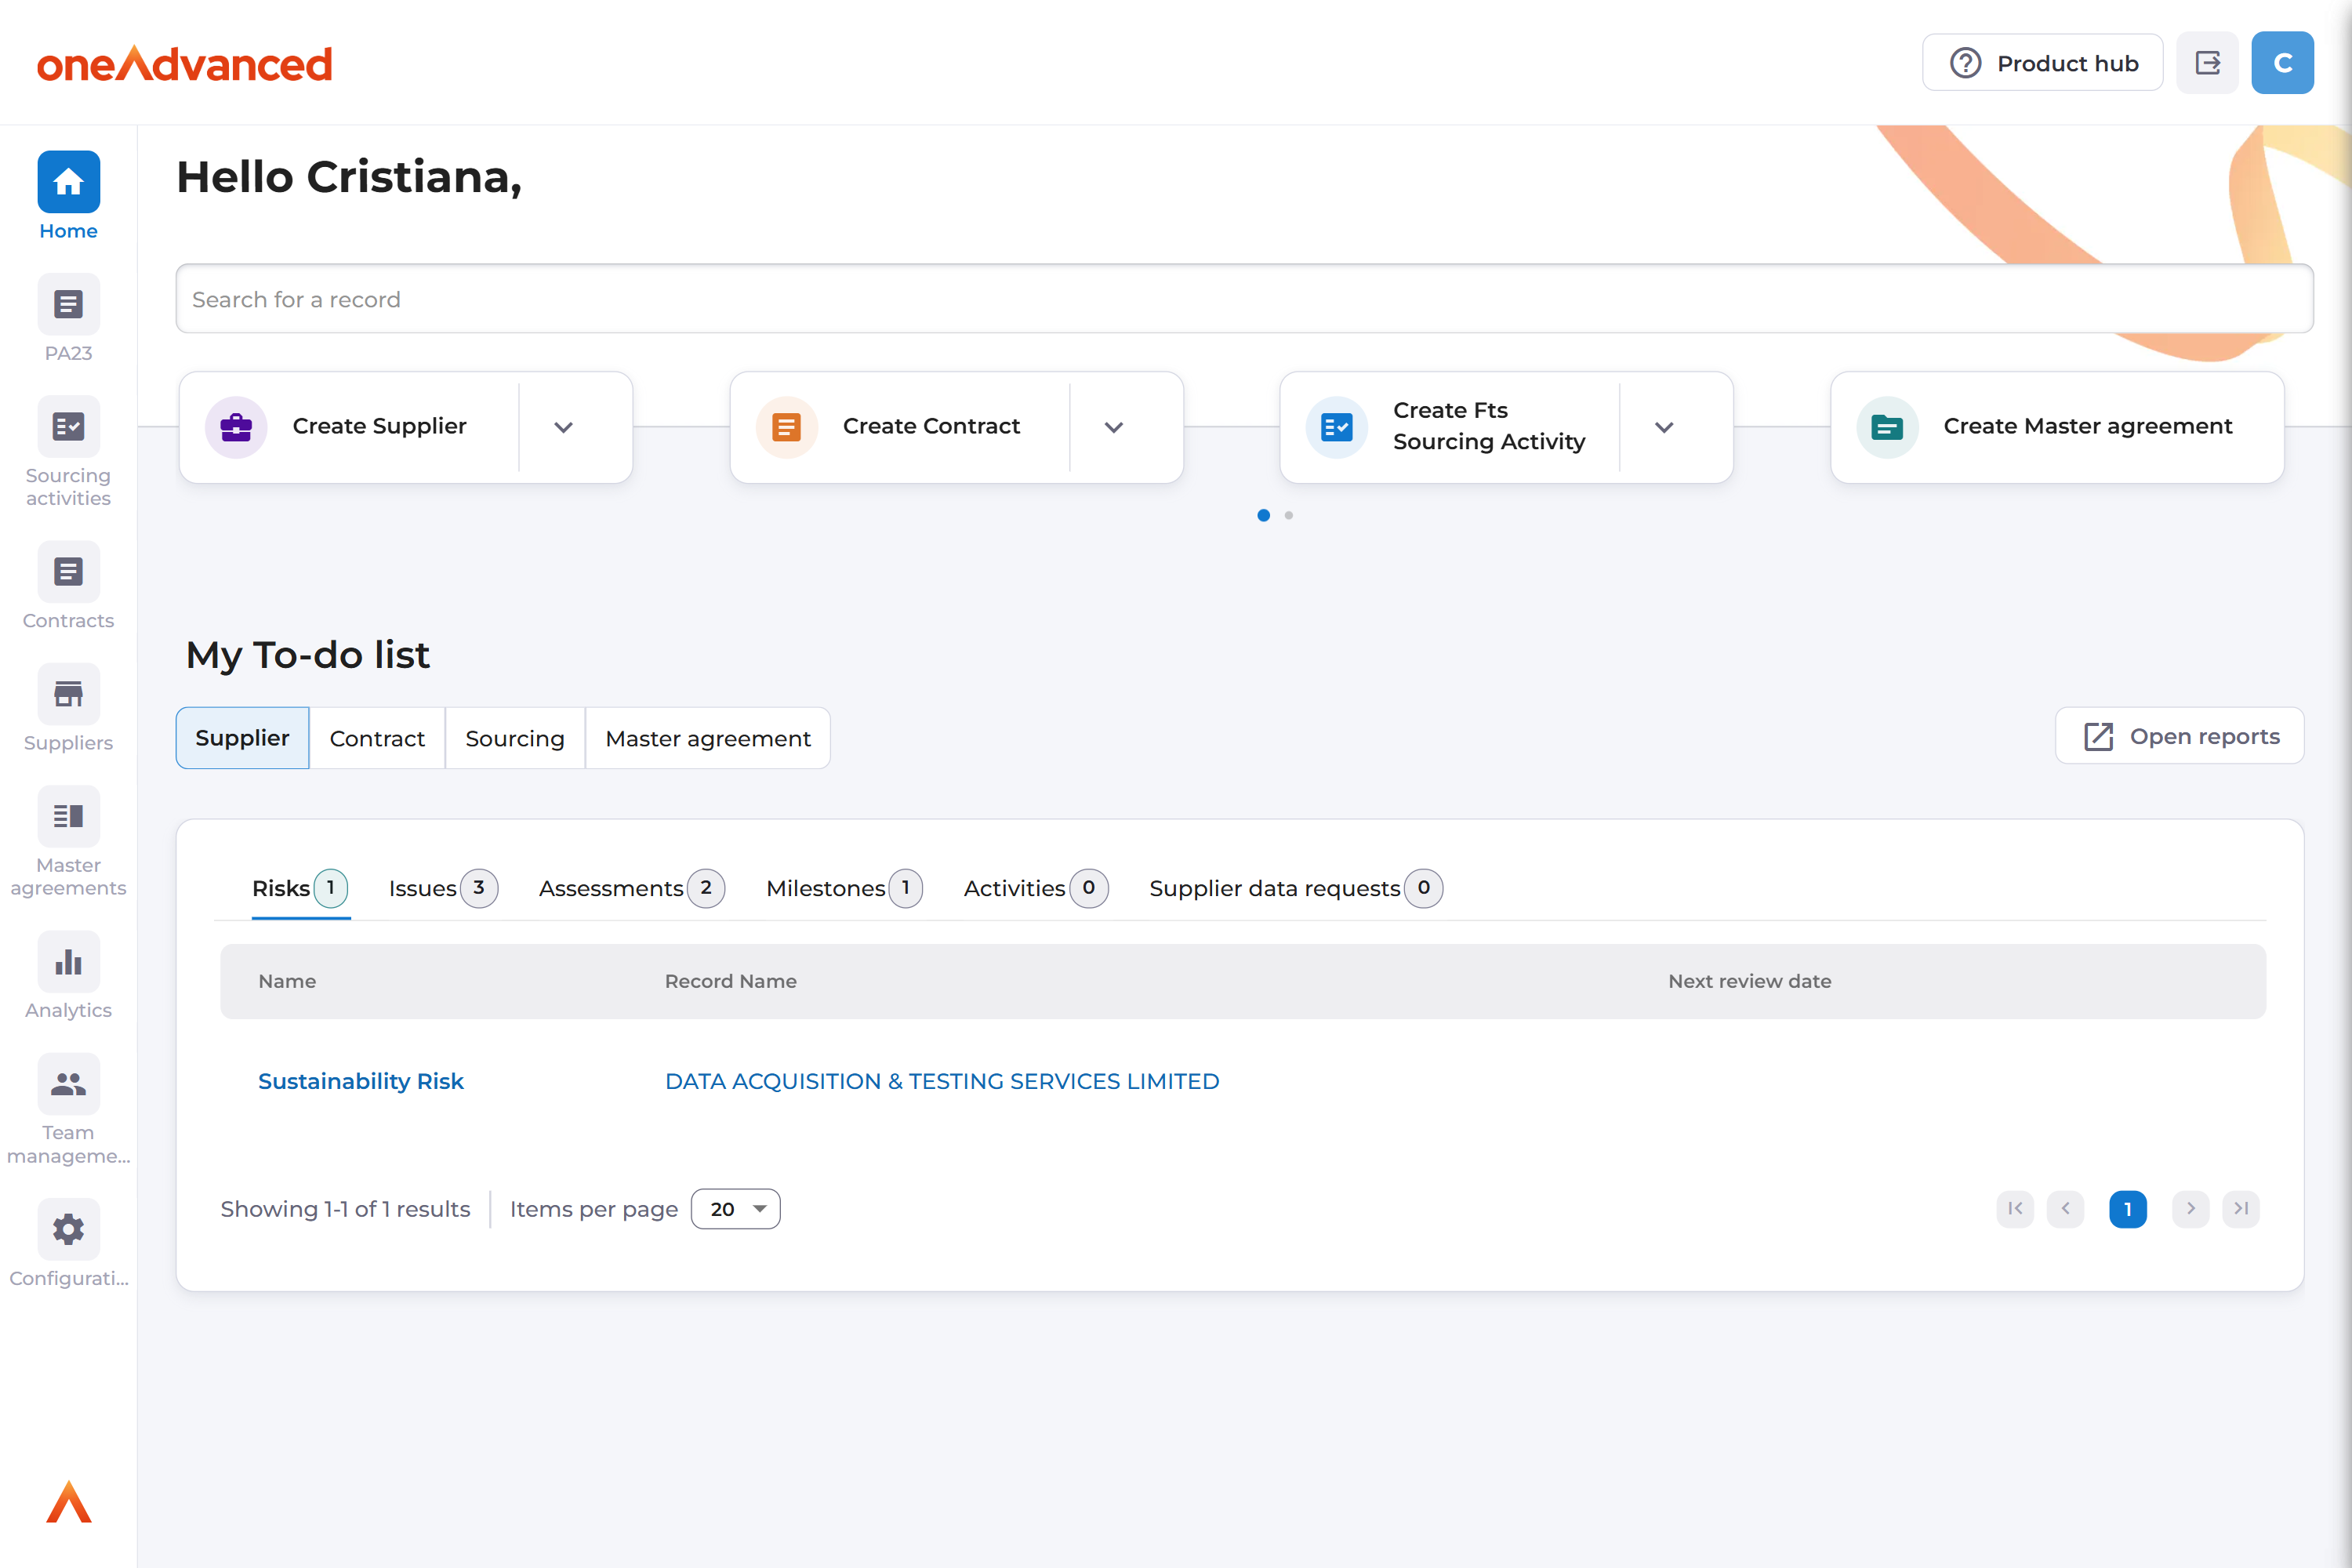The width and height of the screenshot is (2352, 1568).
Task: Click page 1 pagination button
Action: tap(2127, 1209)
